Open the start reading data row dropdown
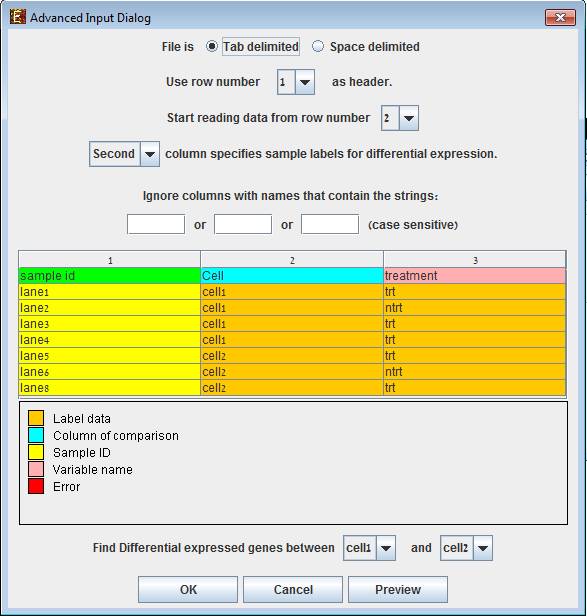Screen dimensions: 587x616 pos(409,118)
